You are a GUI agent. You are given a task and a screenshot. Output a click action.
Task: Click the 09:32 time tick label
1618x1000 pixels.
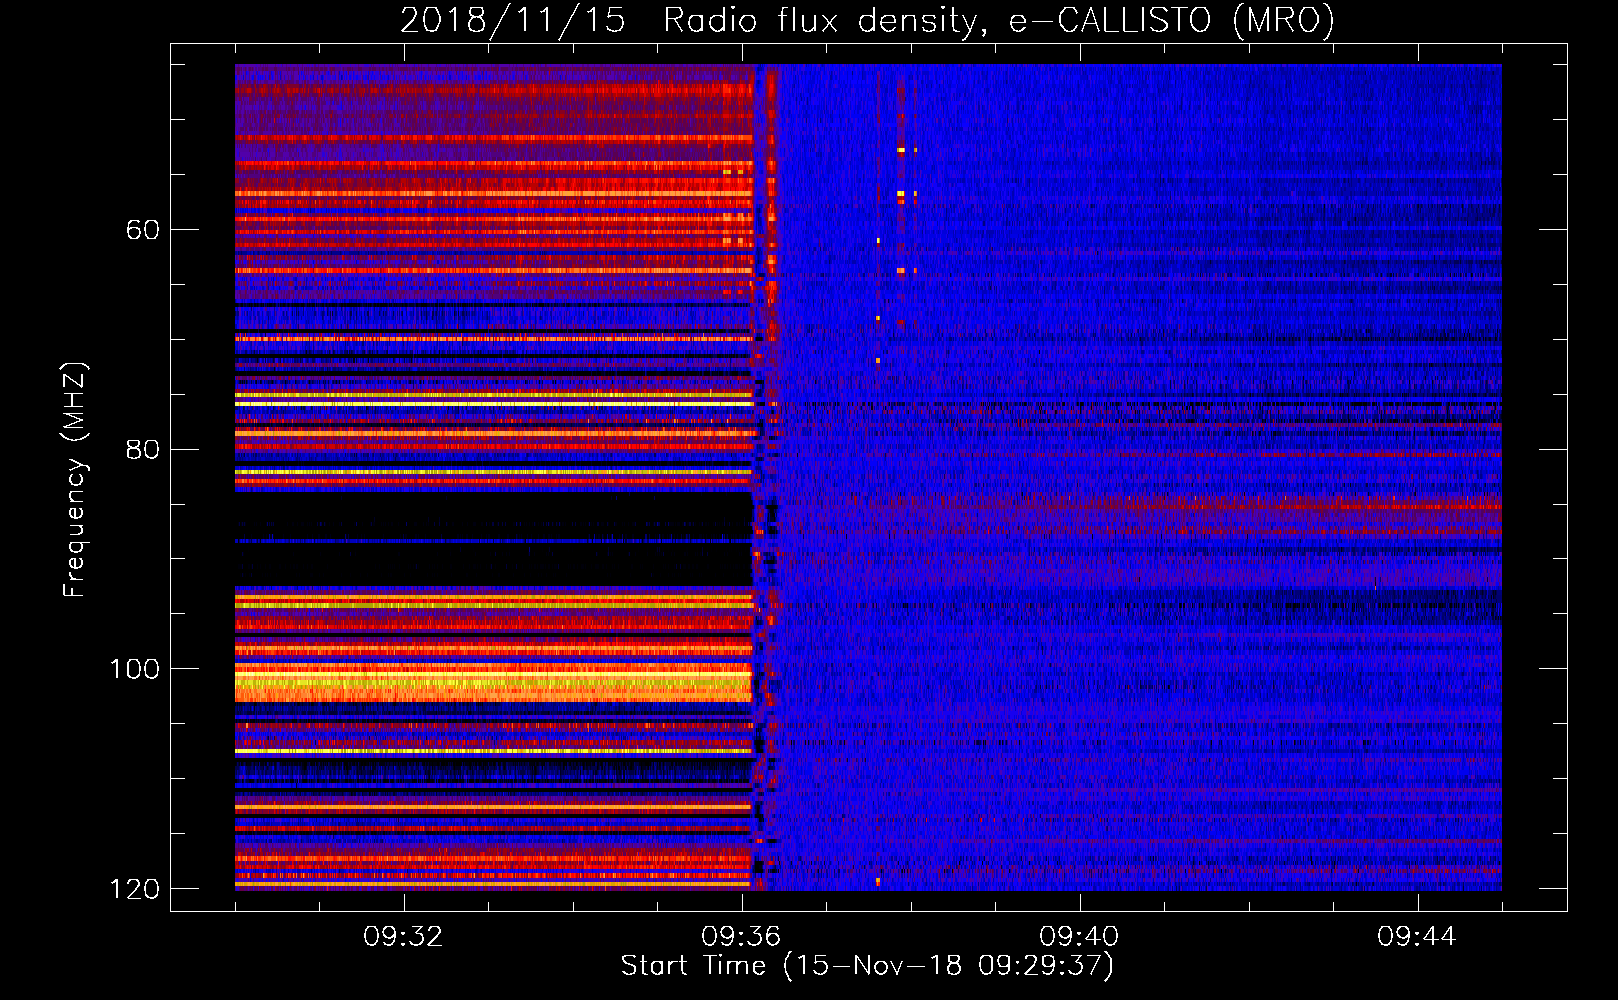click(403, 937)
